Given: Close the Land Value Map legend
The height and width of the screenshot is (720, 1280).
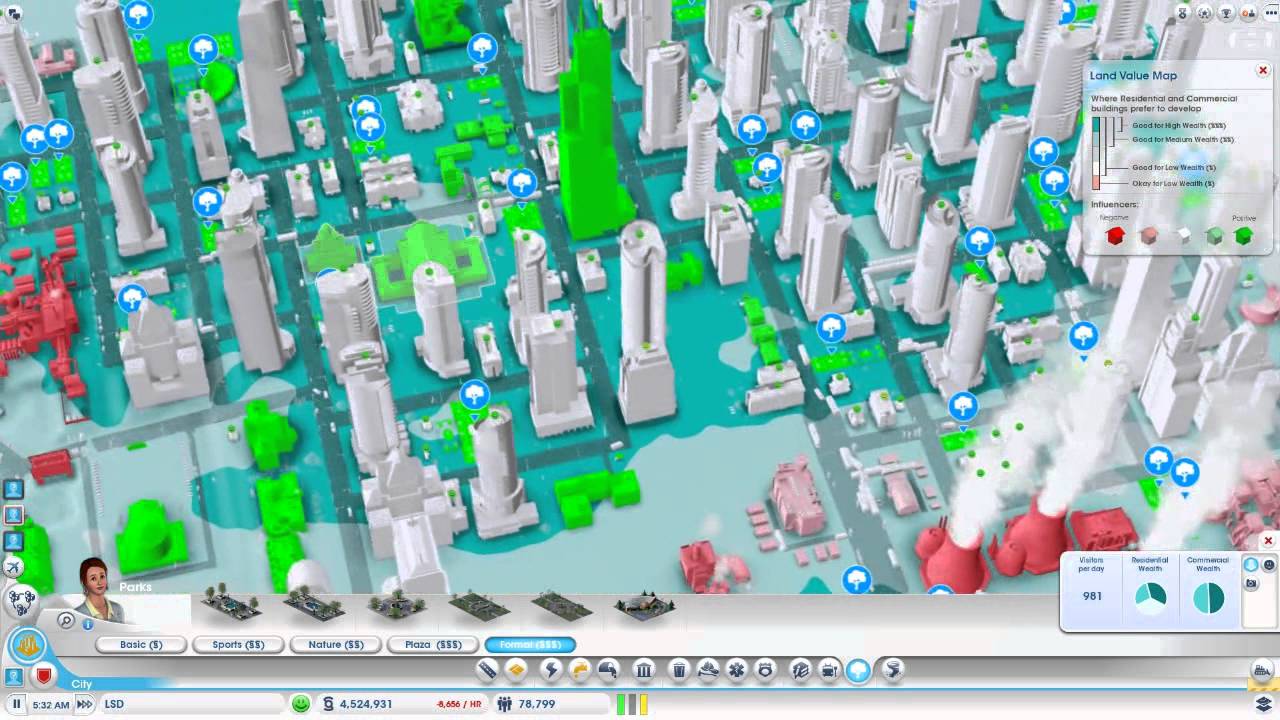Looking at the screenshot, I should pos(1263,71).
